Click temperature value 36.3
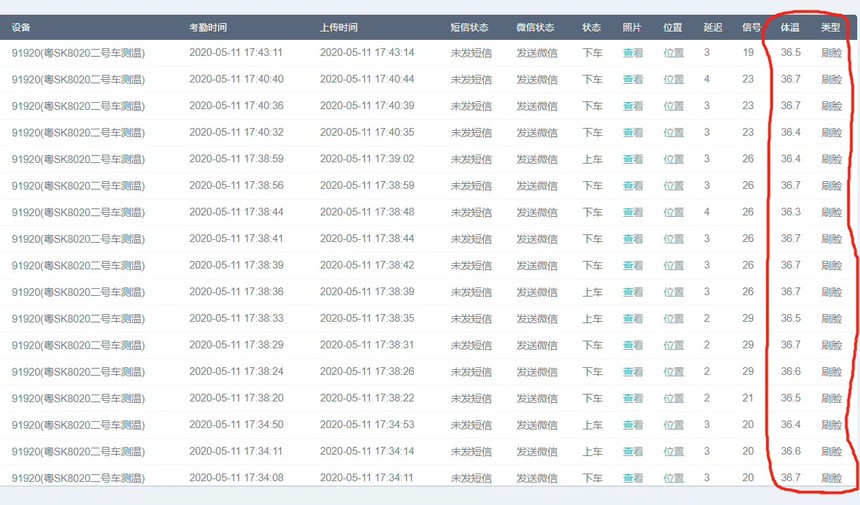This screenshot has height=505, width=860. 791,212
